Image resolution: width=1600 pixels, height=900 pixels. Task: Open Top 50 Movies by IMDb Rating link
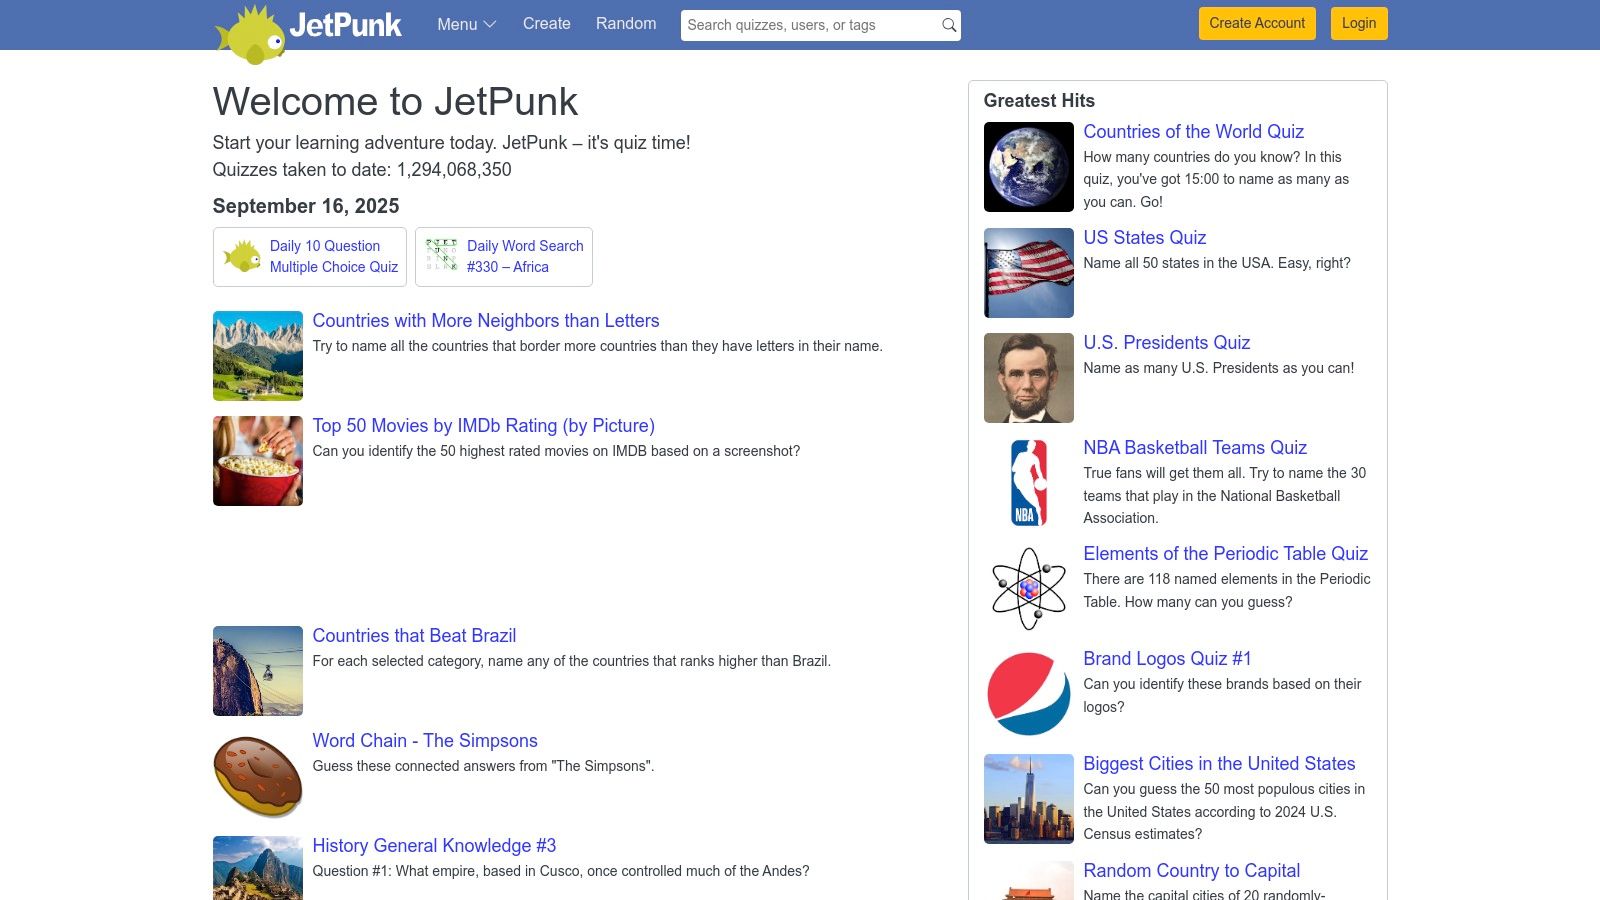483,426
